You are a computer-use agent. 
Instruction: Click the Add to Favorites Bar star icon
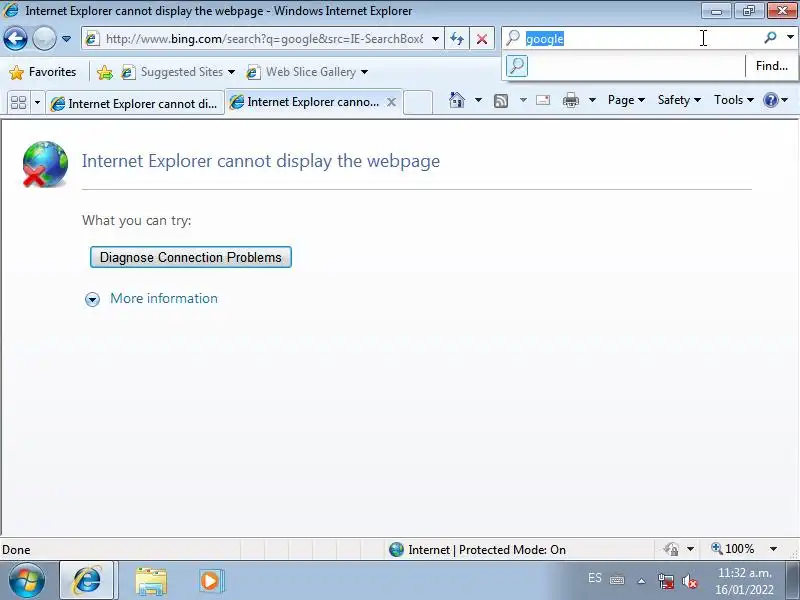(x=105, y=72)
